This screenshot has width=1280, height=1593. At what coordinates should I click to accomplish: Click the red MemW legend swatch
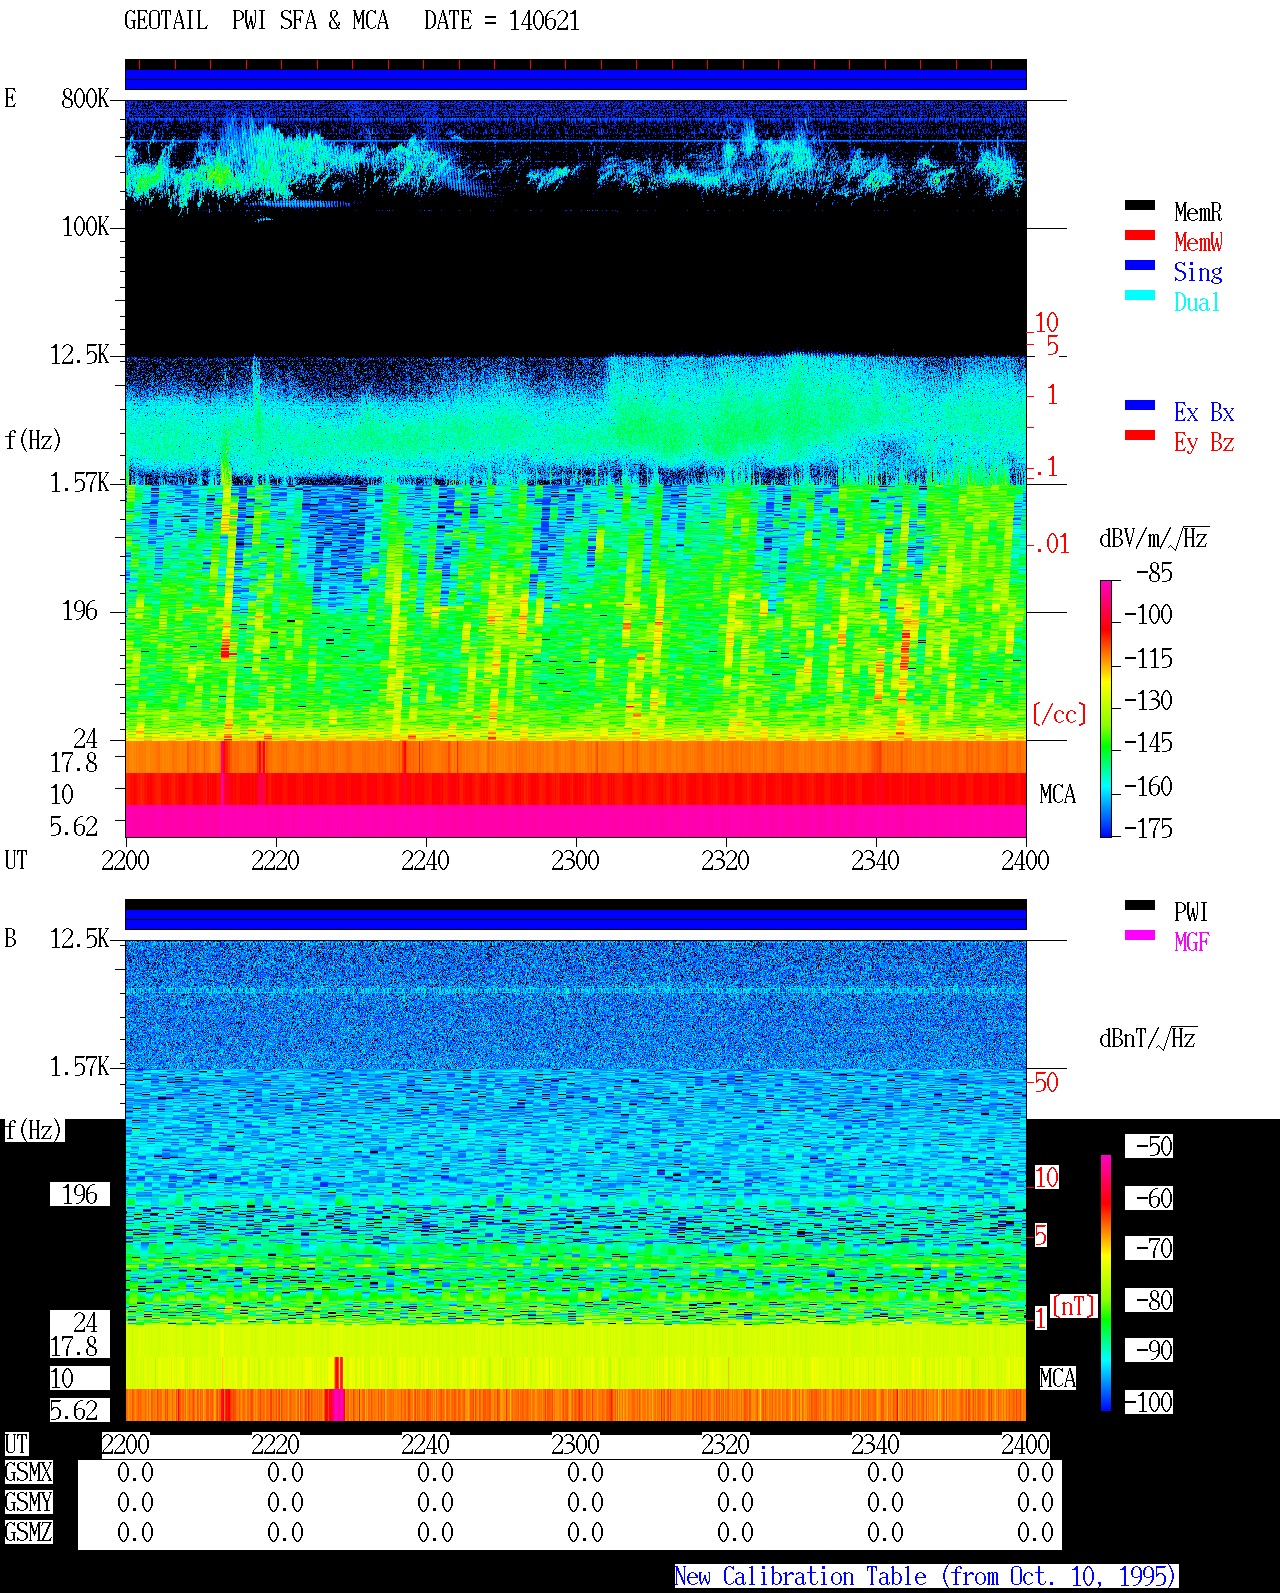click(x=1139, y=235)
